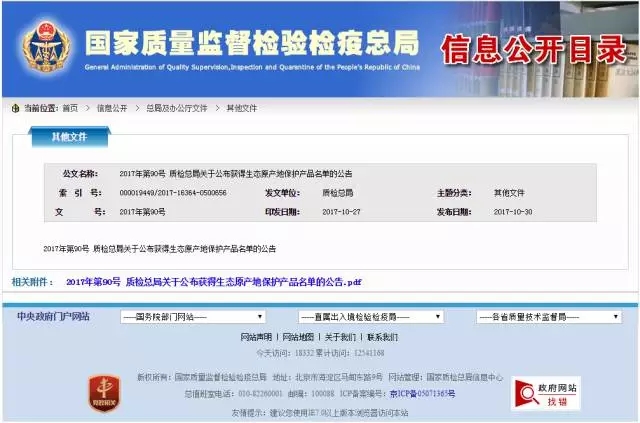The image size is (640, 423).
Task: Open 信息公开 breadcrumb link
Action: tap(112, 108)
